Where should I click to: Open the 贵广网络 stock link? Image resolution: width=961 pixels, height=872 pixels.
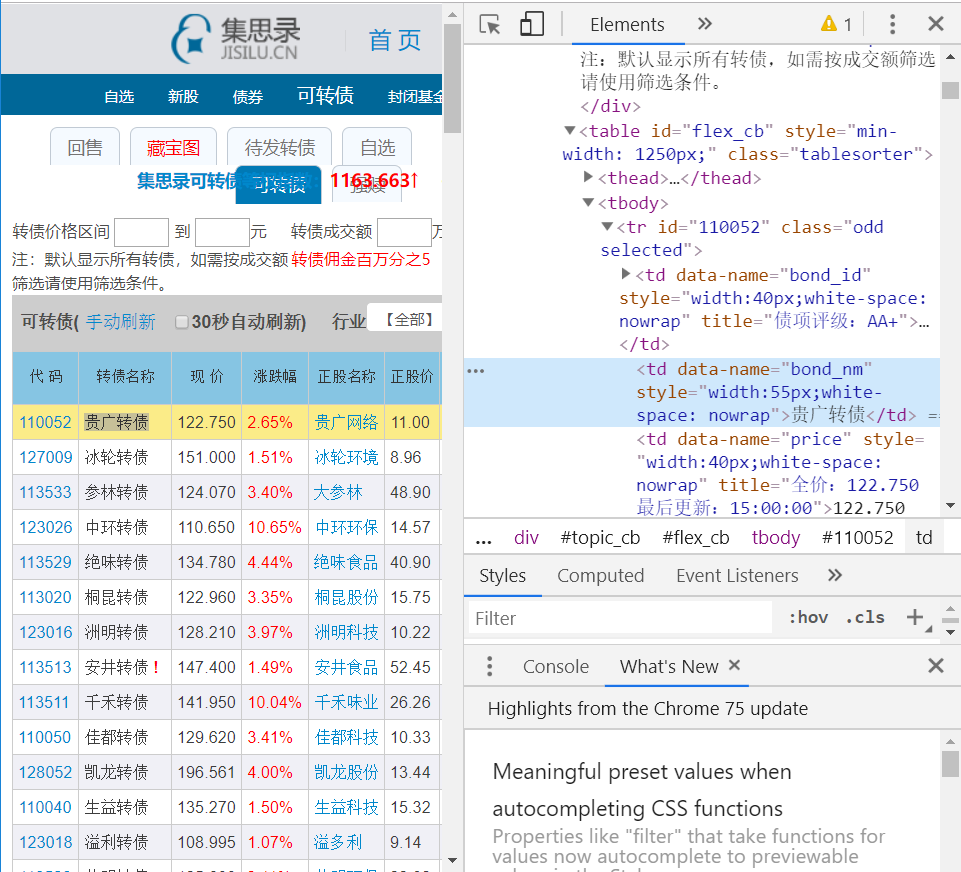pos(346,422)
